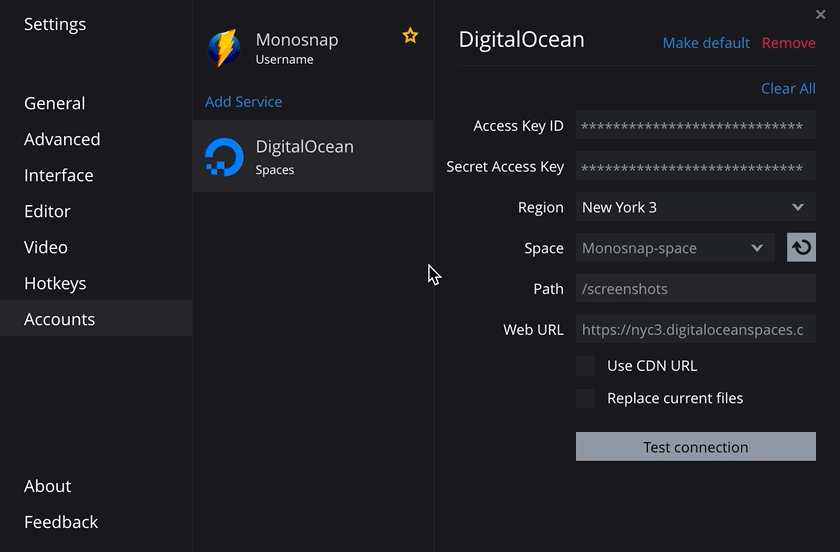The image size is (840, 552).
Task: Click the Add Service link
Action: [x=243, y=102]
